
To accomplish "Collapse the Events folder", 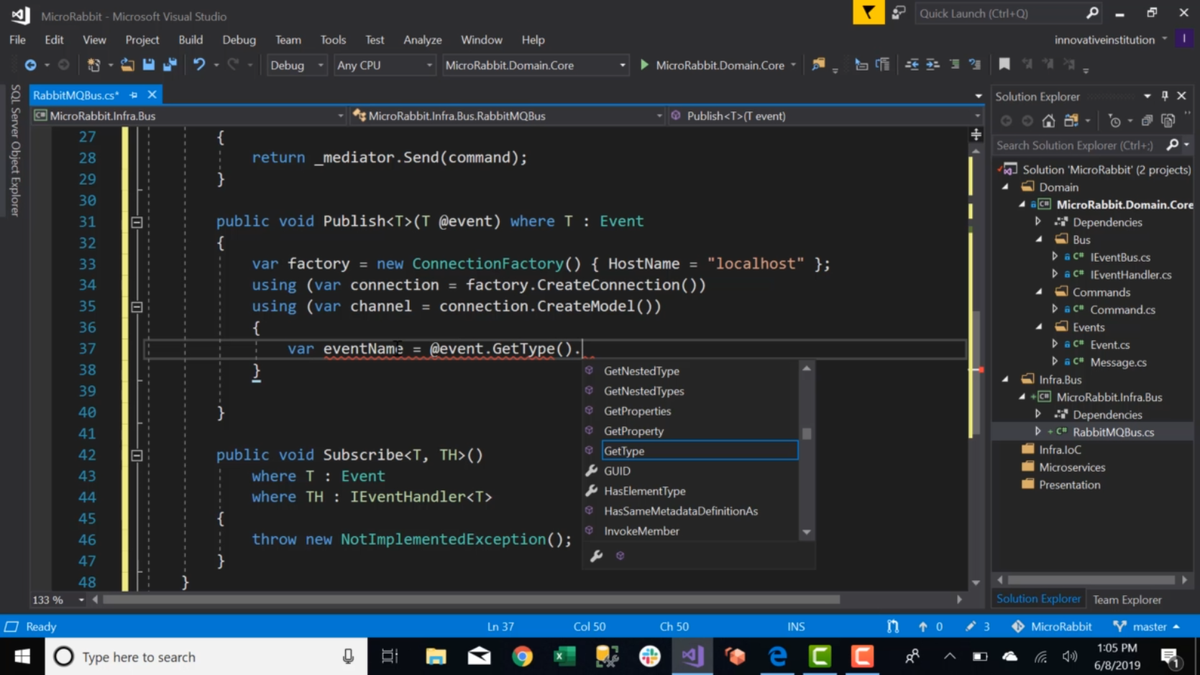I will coord(1038,327).
